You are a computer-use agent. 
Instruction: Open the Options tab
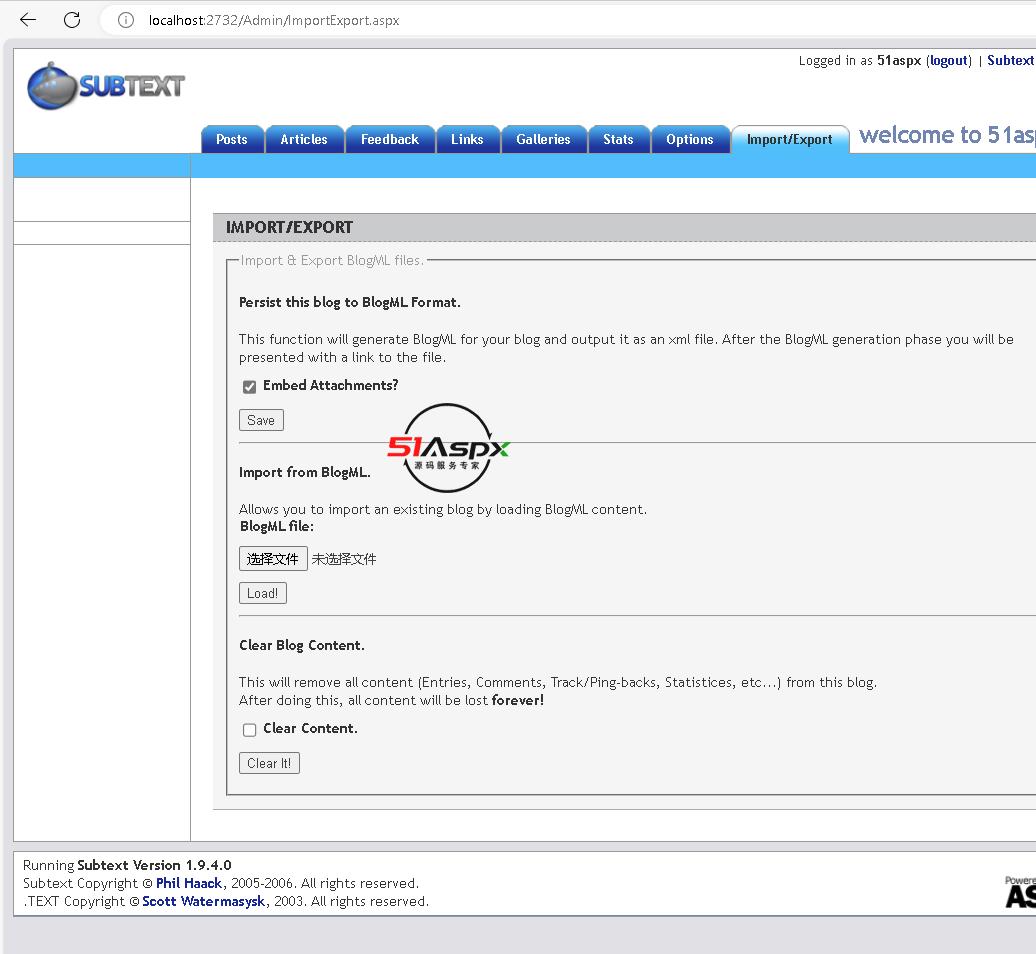pos(690,140)
